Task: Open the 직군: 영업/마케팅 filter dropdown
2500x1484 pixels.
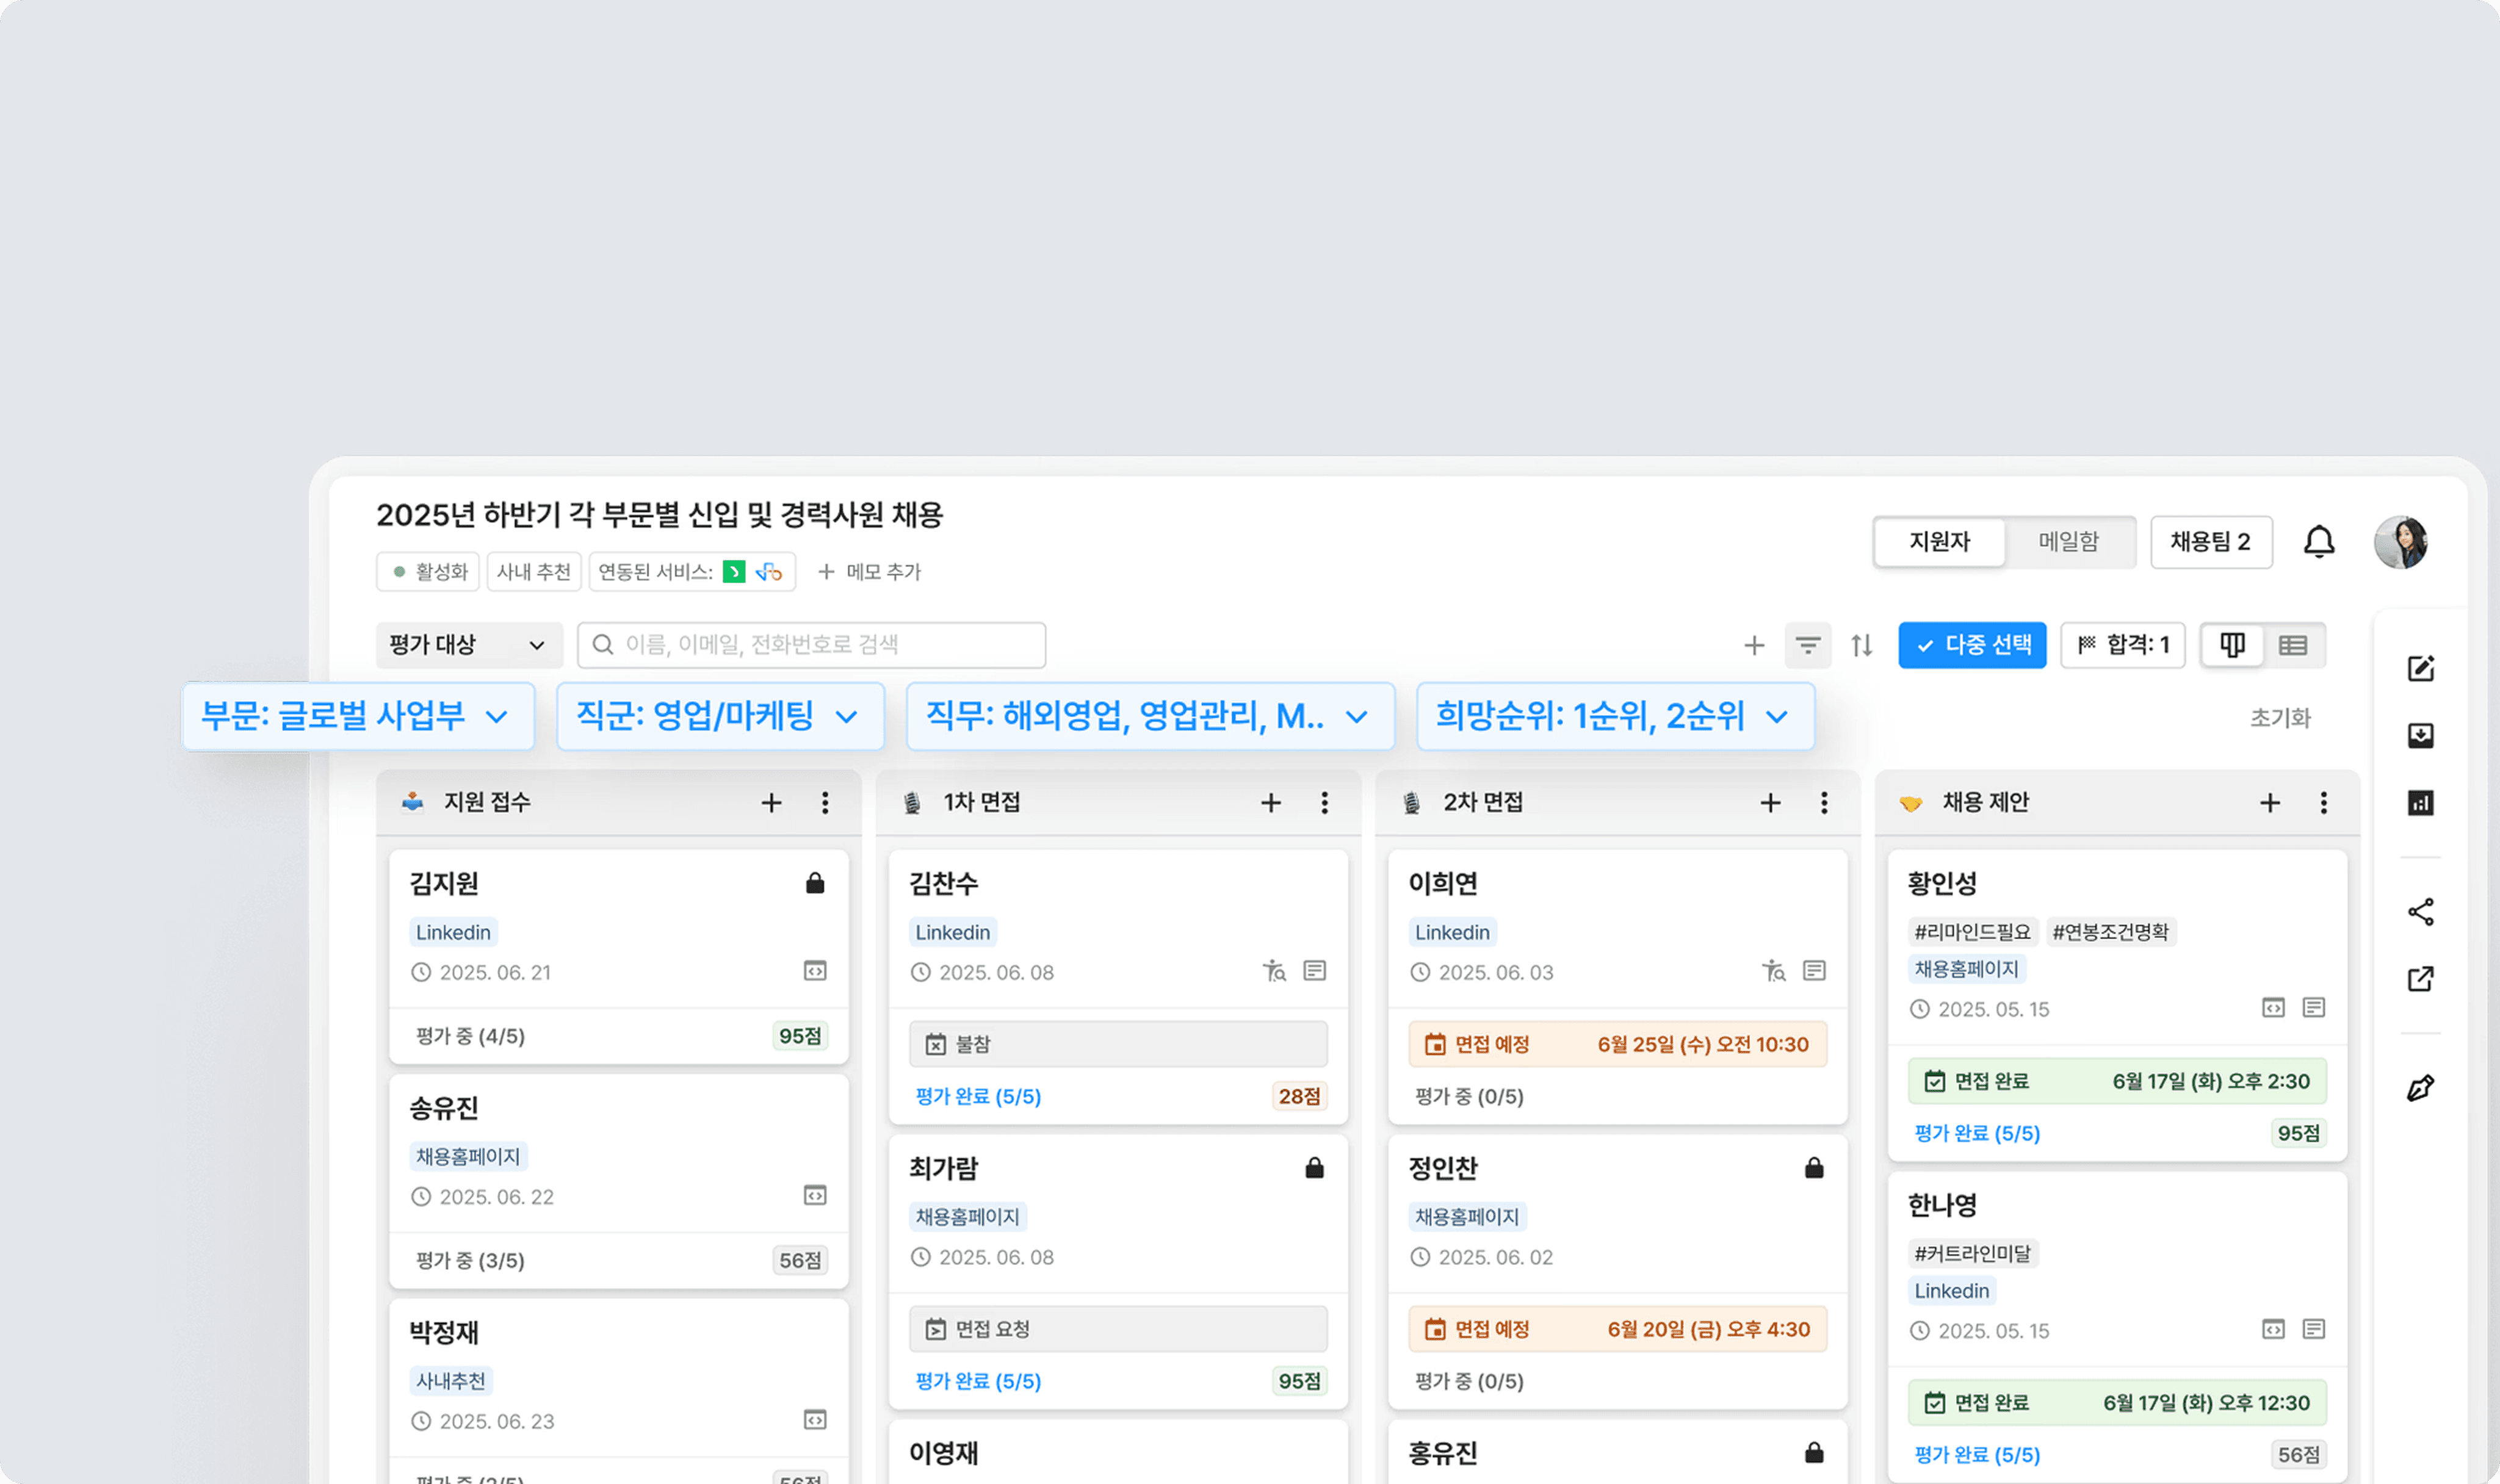Action: 720,716
